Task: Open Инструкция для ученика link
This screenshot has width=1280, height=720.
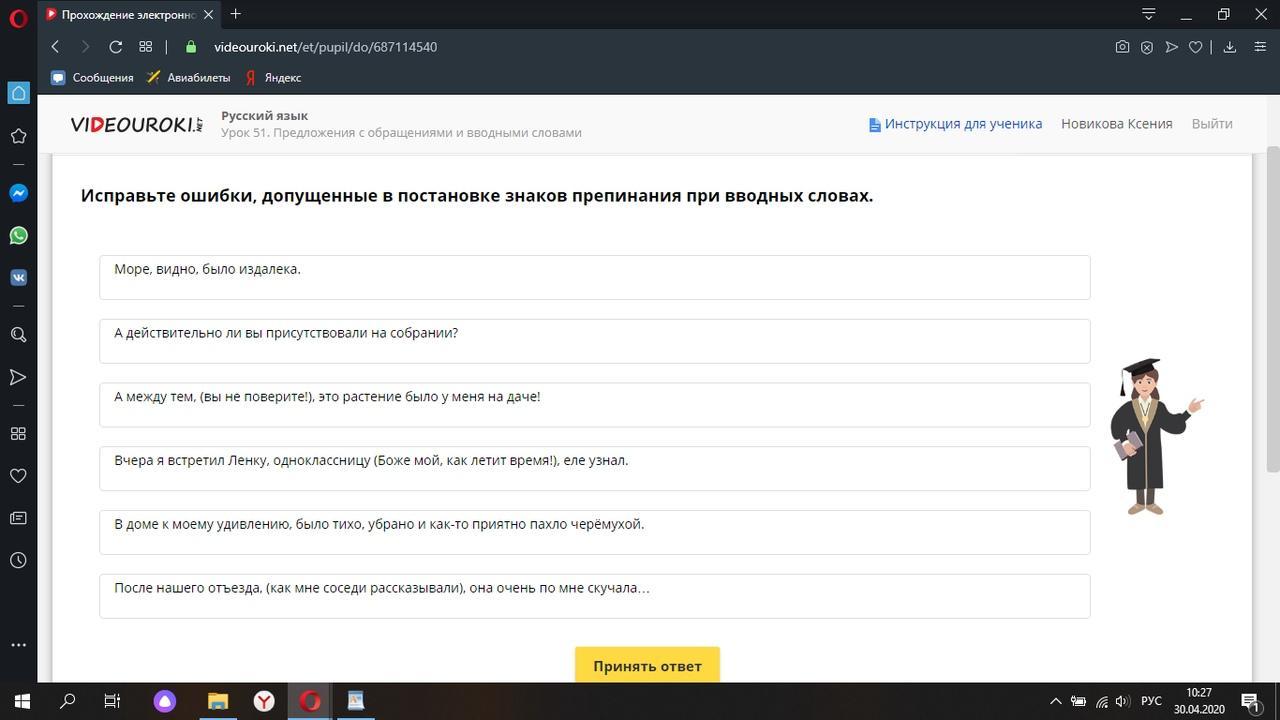Action: 955,124
